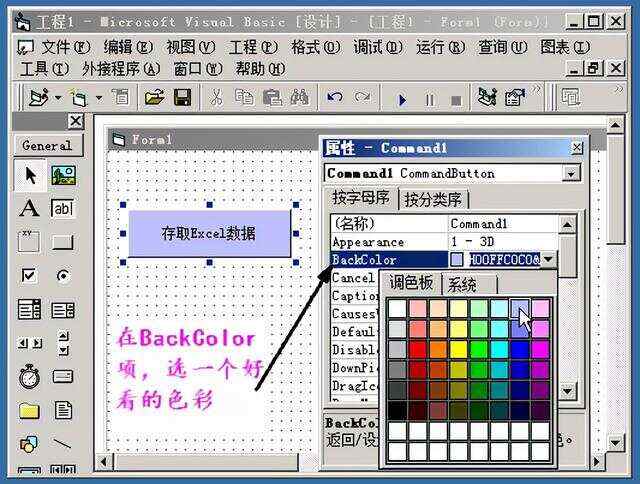The image size is (640, 484).
Task: Select the Pointer tool in toolbox
Action: [x=29, y=175]
